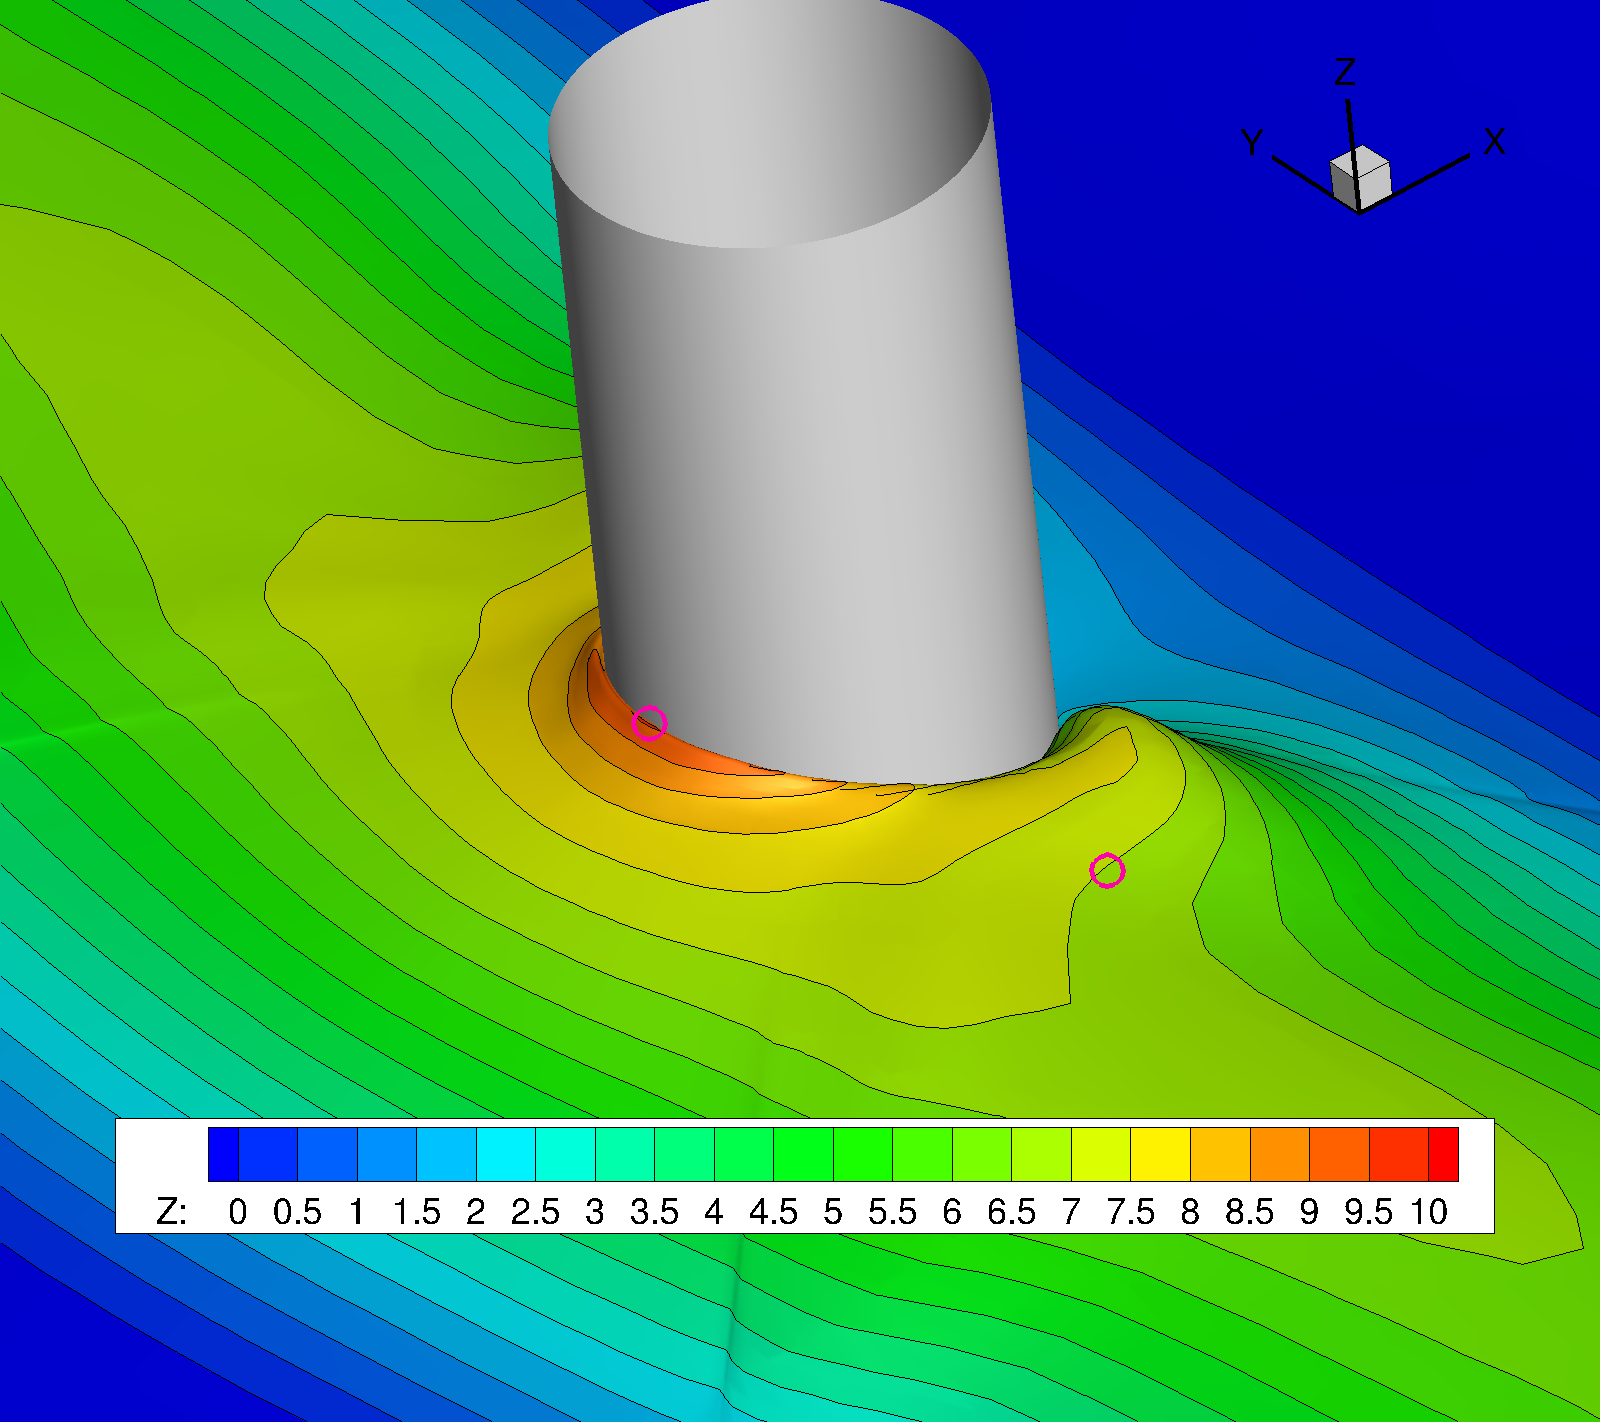Choose the cyan legend swatch between 2 and 2.5
Viewport: 1600px width, 1422px height.
tap(505, 1154)
